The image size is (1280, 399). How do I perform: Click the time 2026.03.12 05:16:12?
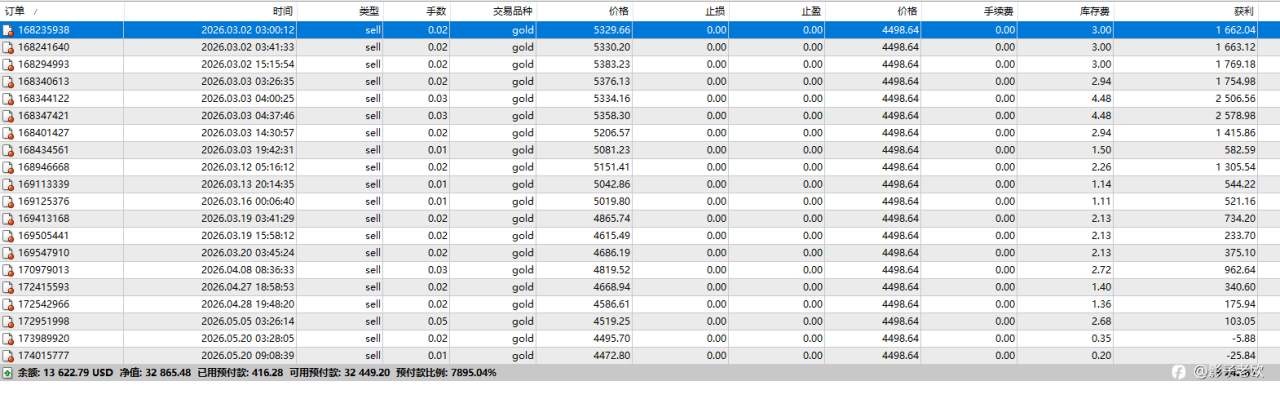pyautogui.click(x=247, y=167)
